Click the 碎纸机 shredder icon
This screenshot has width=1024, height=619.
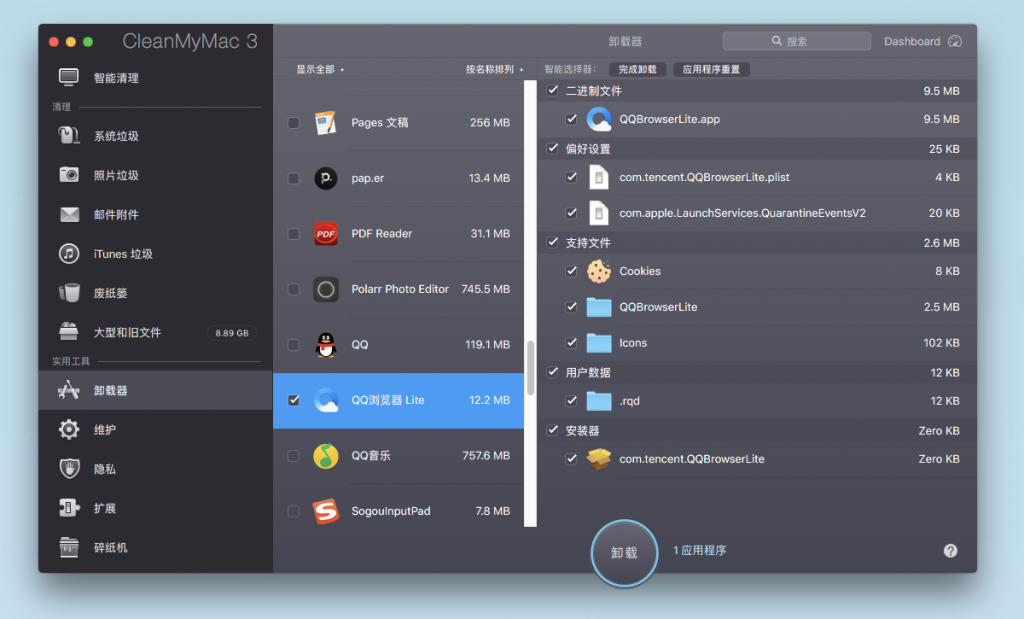69,547
